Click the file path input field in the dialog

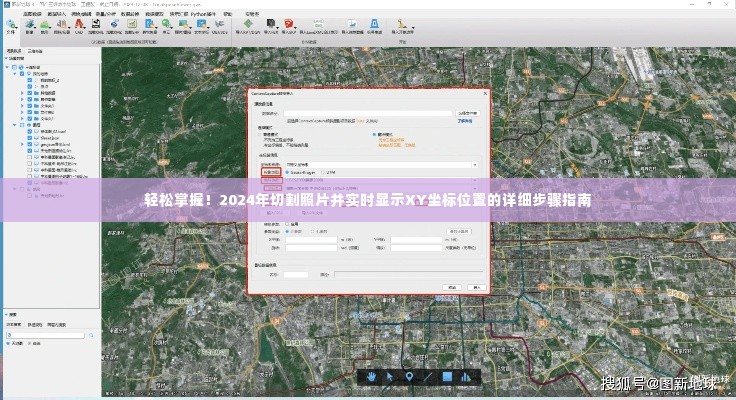coord(368,114)
